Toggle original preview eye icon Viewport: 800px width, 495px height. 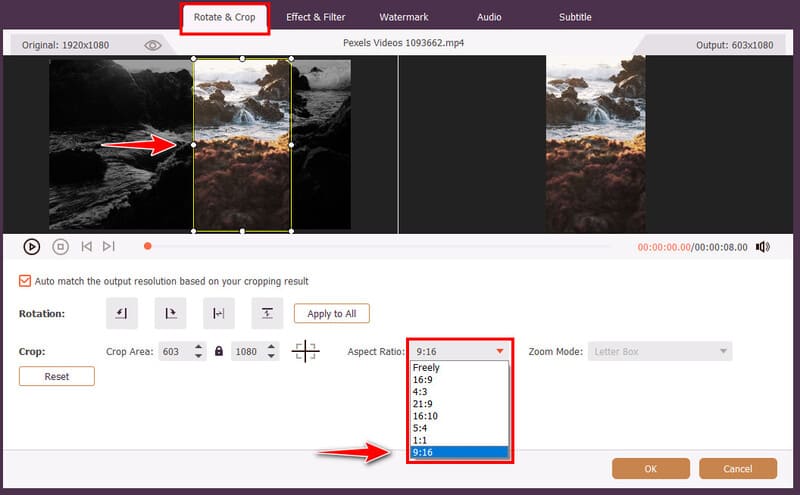pos(153,45)
